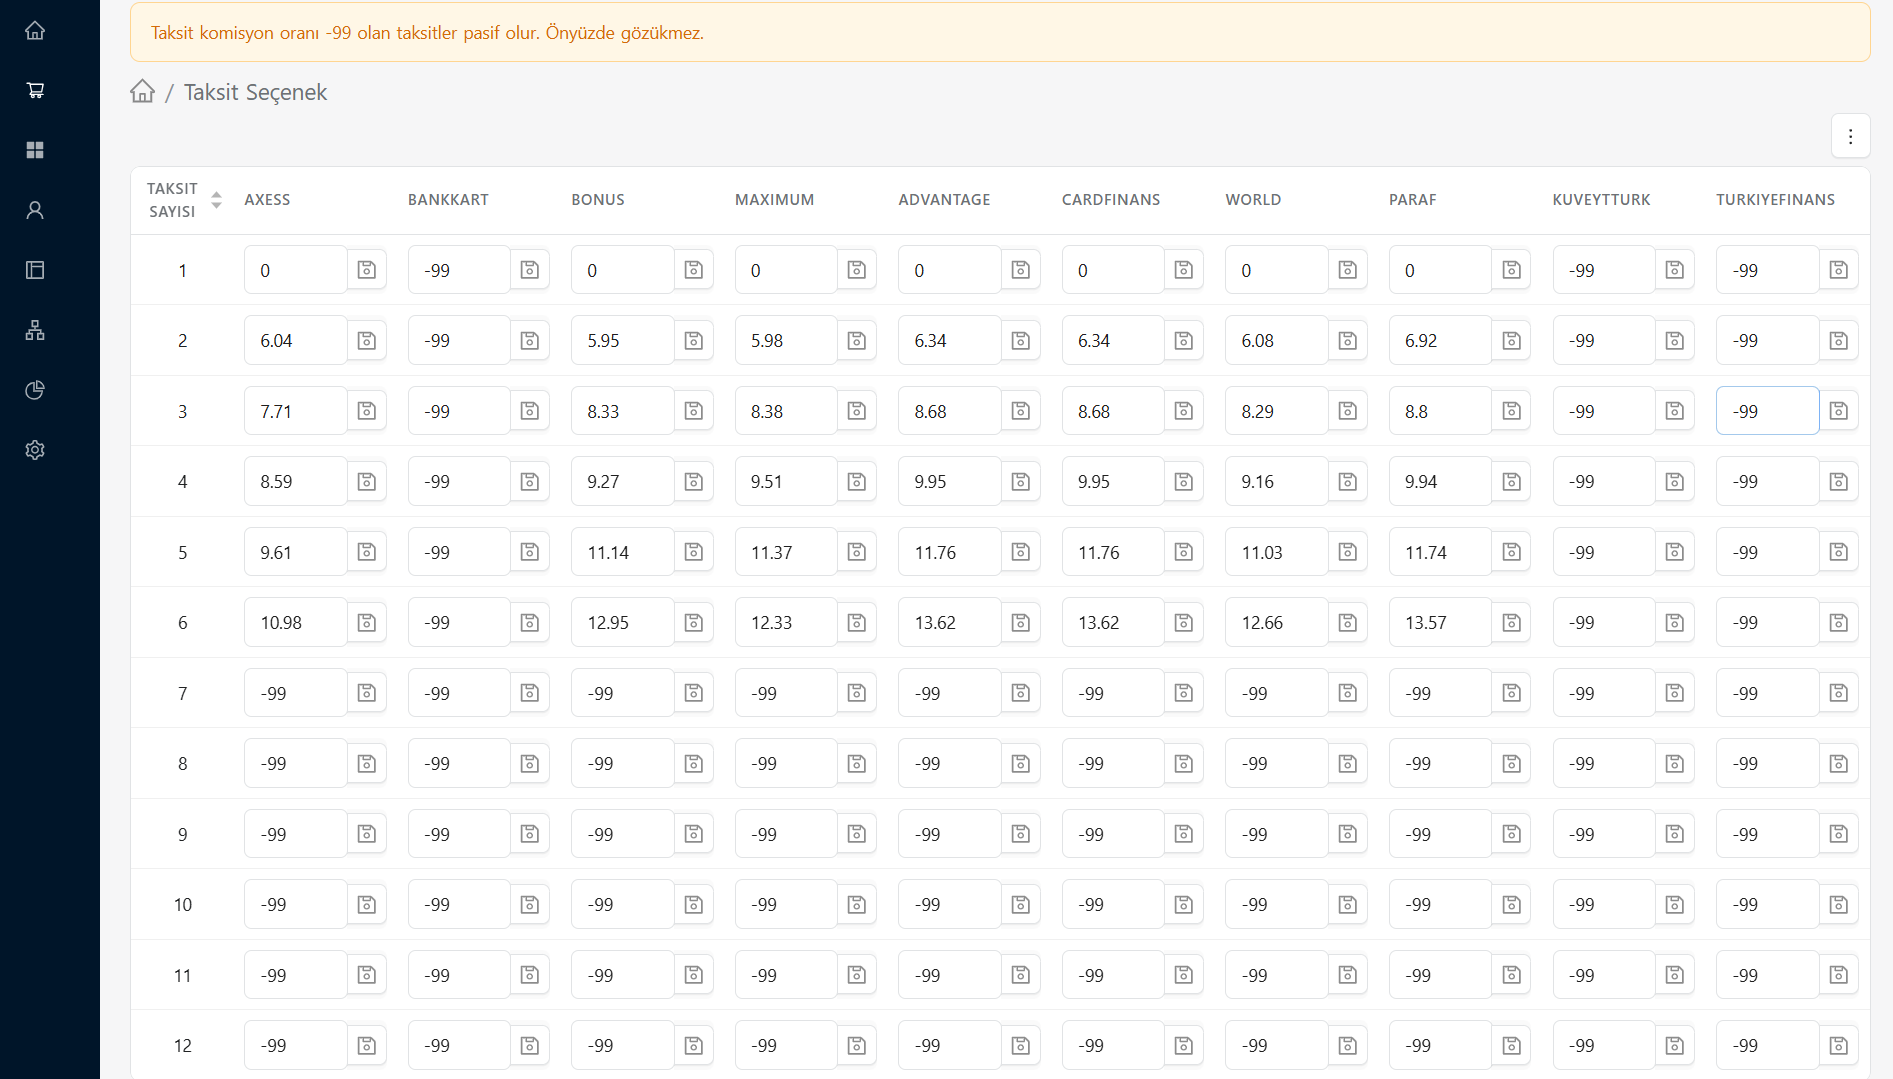
Task: Save AXESS value for installment 1
Action: click(x=367, y=270)
